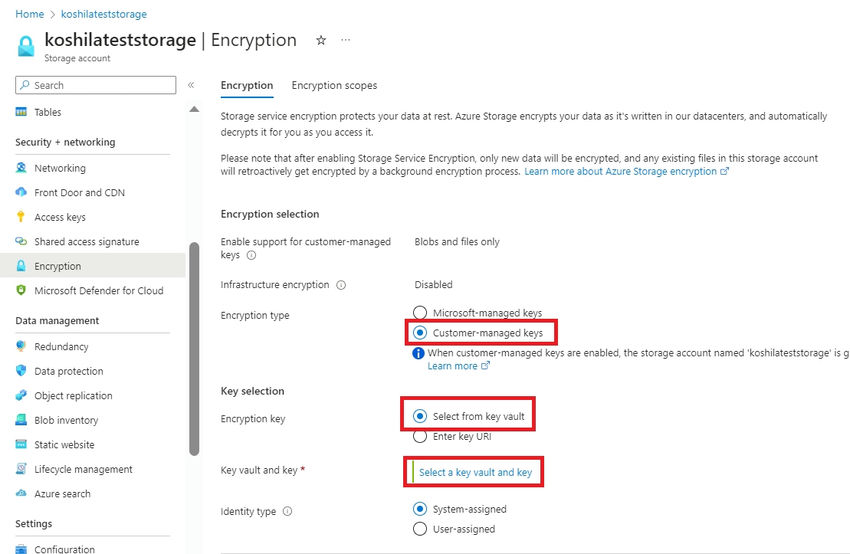This screenshot has width=850, height=554.
Task: Open Azure search menu item
Action: point(62,494)
